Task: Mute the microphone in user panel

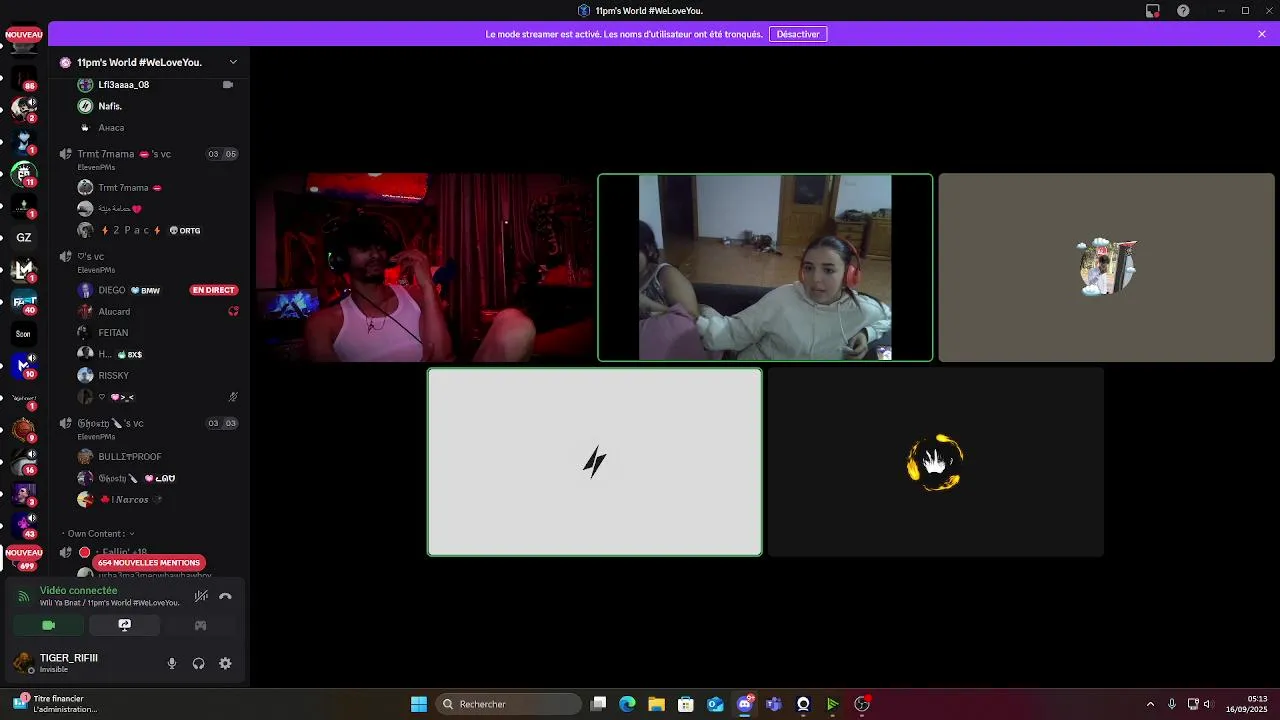Action: [x=172, y=663]
